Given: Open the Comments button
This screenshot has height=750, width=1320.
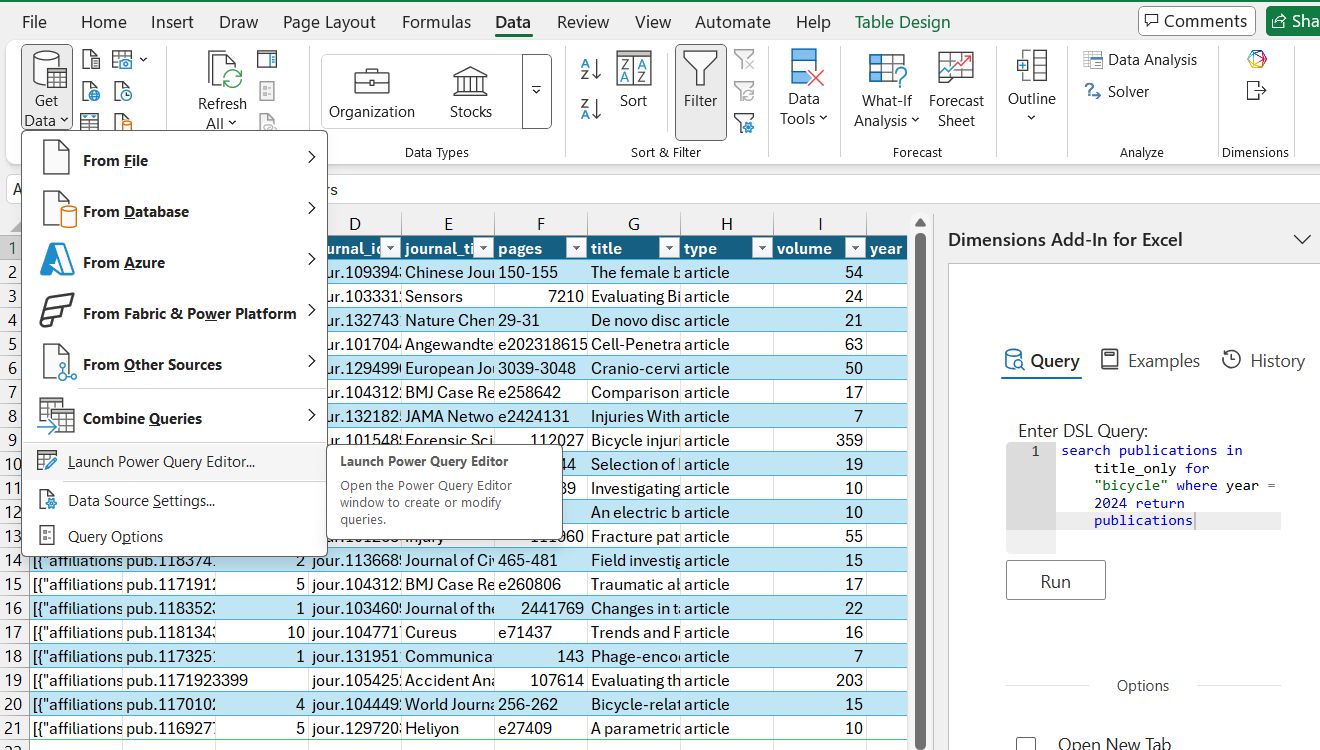Looking at the screenshot, I should pos(1196,21).
